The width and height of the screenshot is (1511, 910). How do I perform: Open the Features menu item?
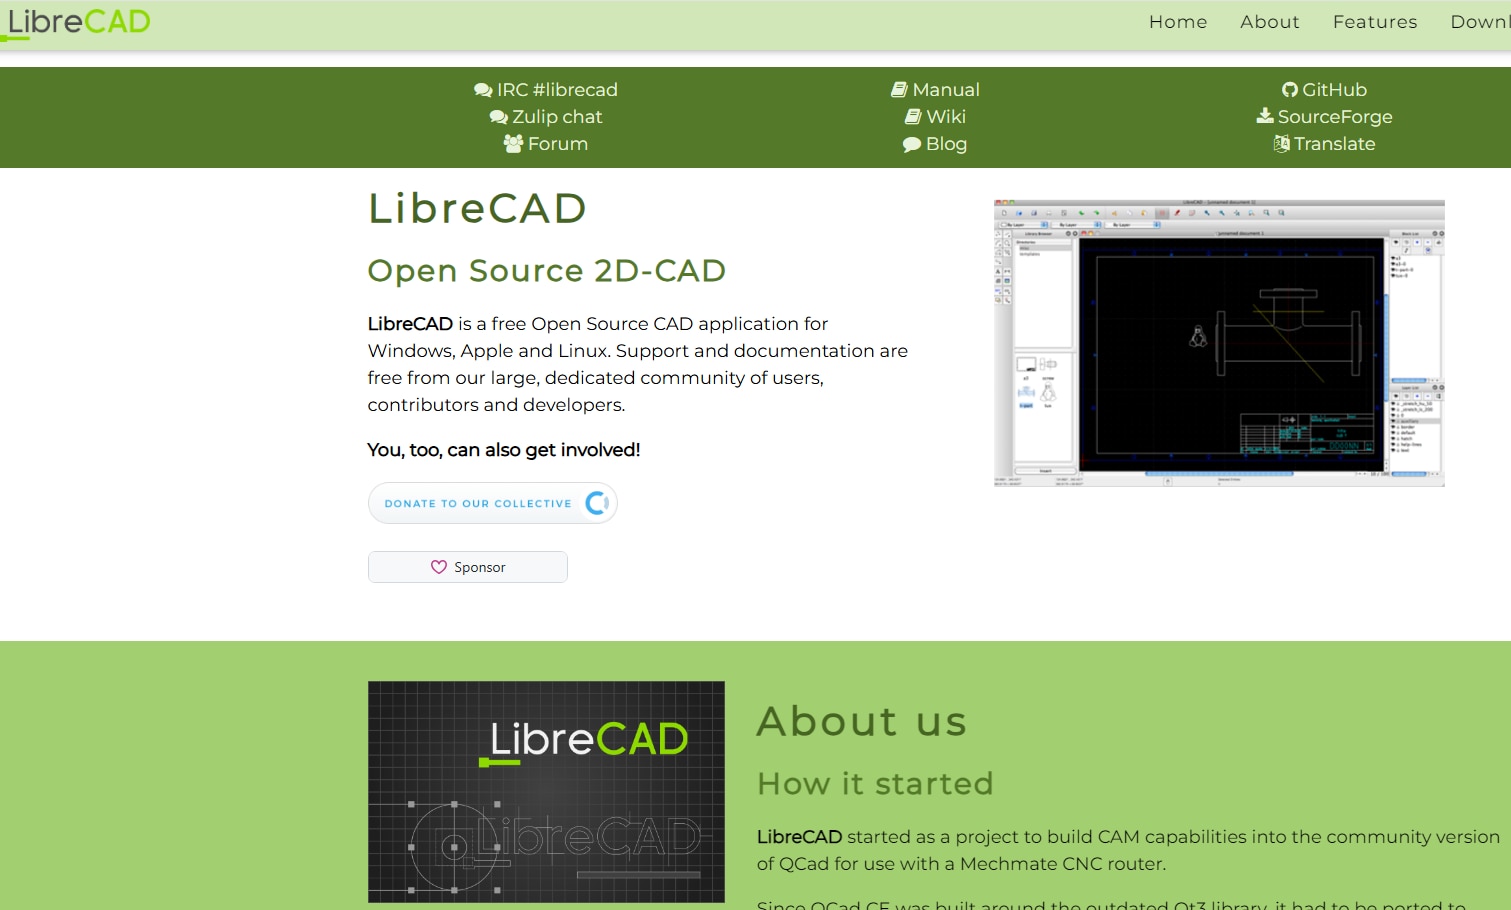click(1375, 22)
